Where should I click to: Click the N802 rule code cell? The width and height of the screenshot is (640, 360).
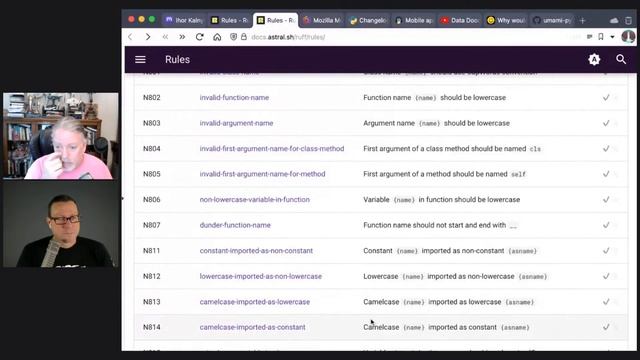pos(152,98)
